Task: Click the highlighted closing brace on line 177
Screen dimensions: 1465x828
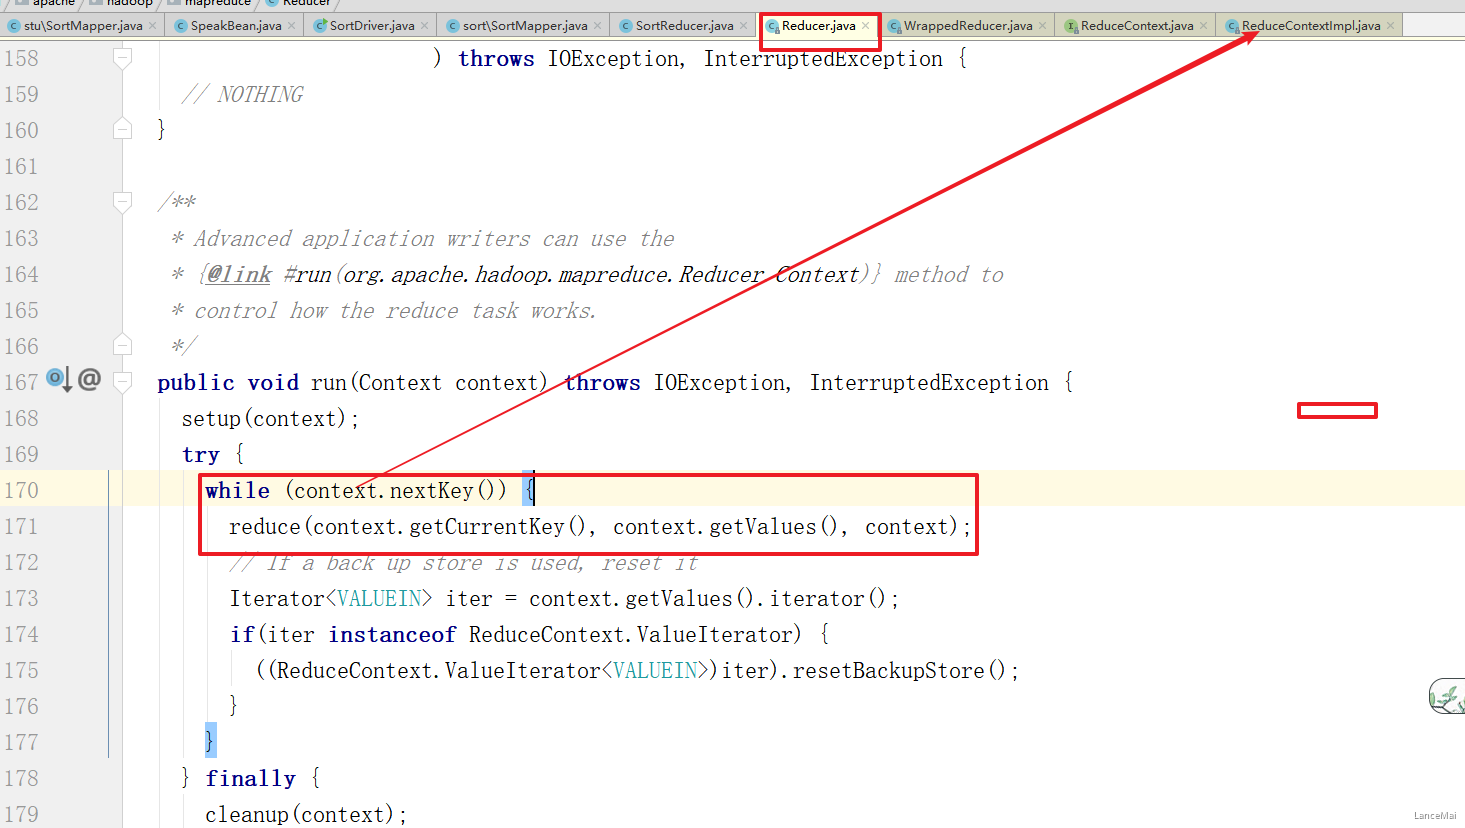Action: click(x=210, y=741)
